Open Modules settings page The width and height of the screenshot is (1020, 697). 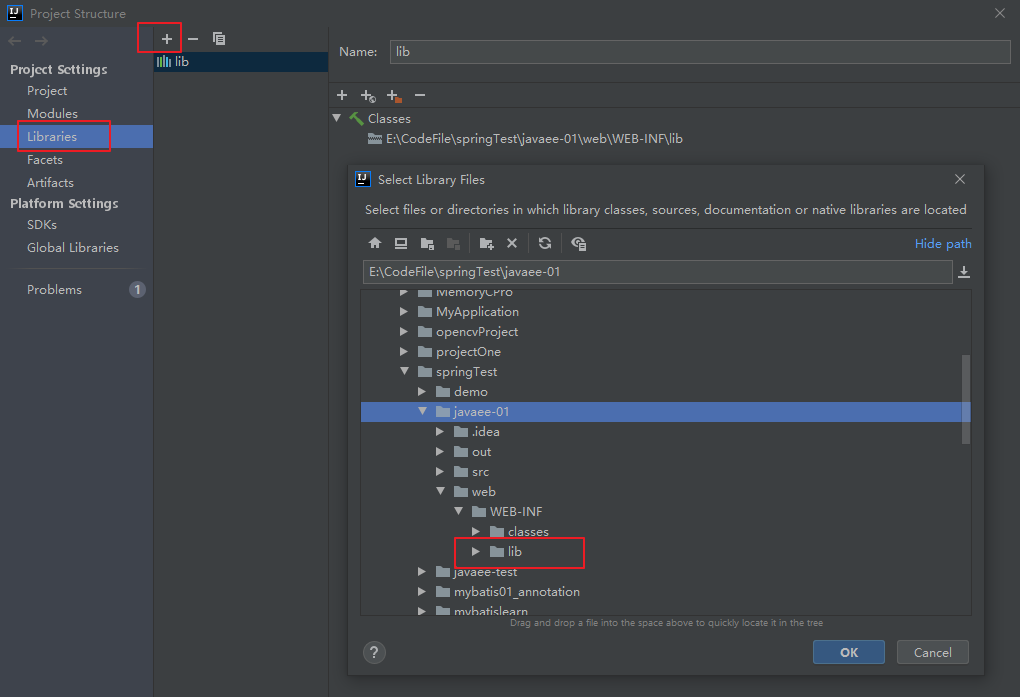tap(52, 114)
